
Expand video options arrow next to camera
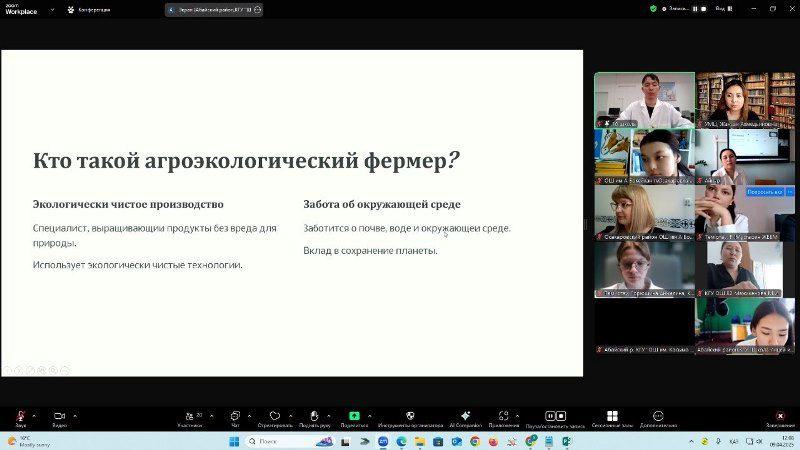[74, 415]
